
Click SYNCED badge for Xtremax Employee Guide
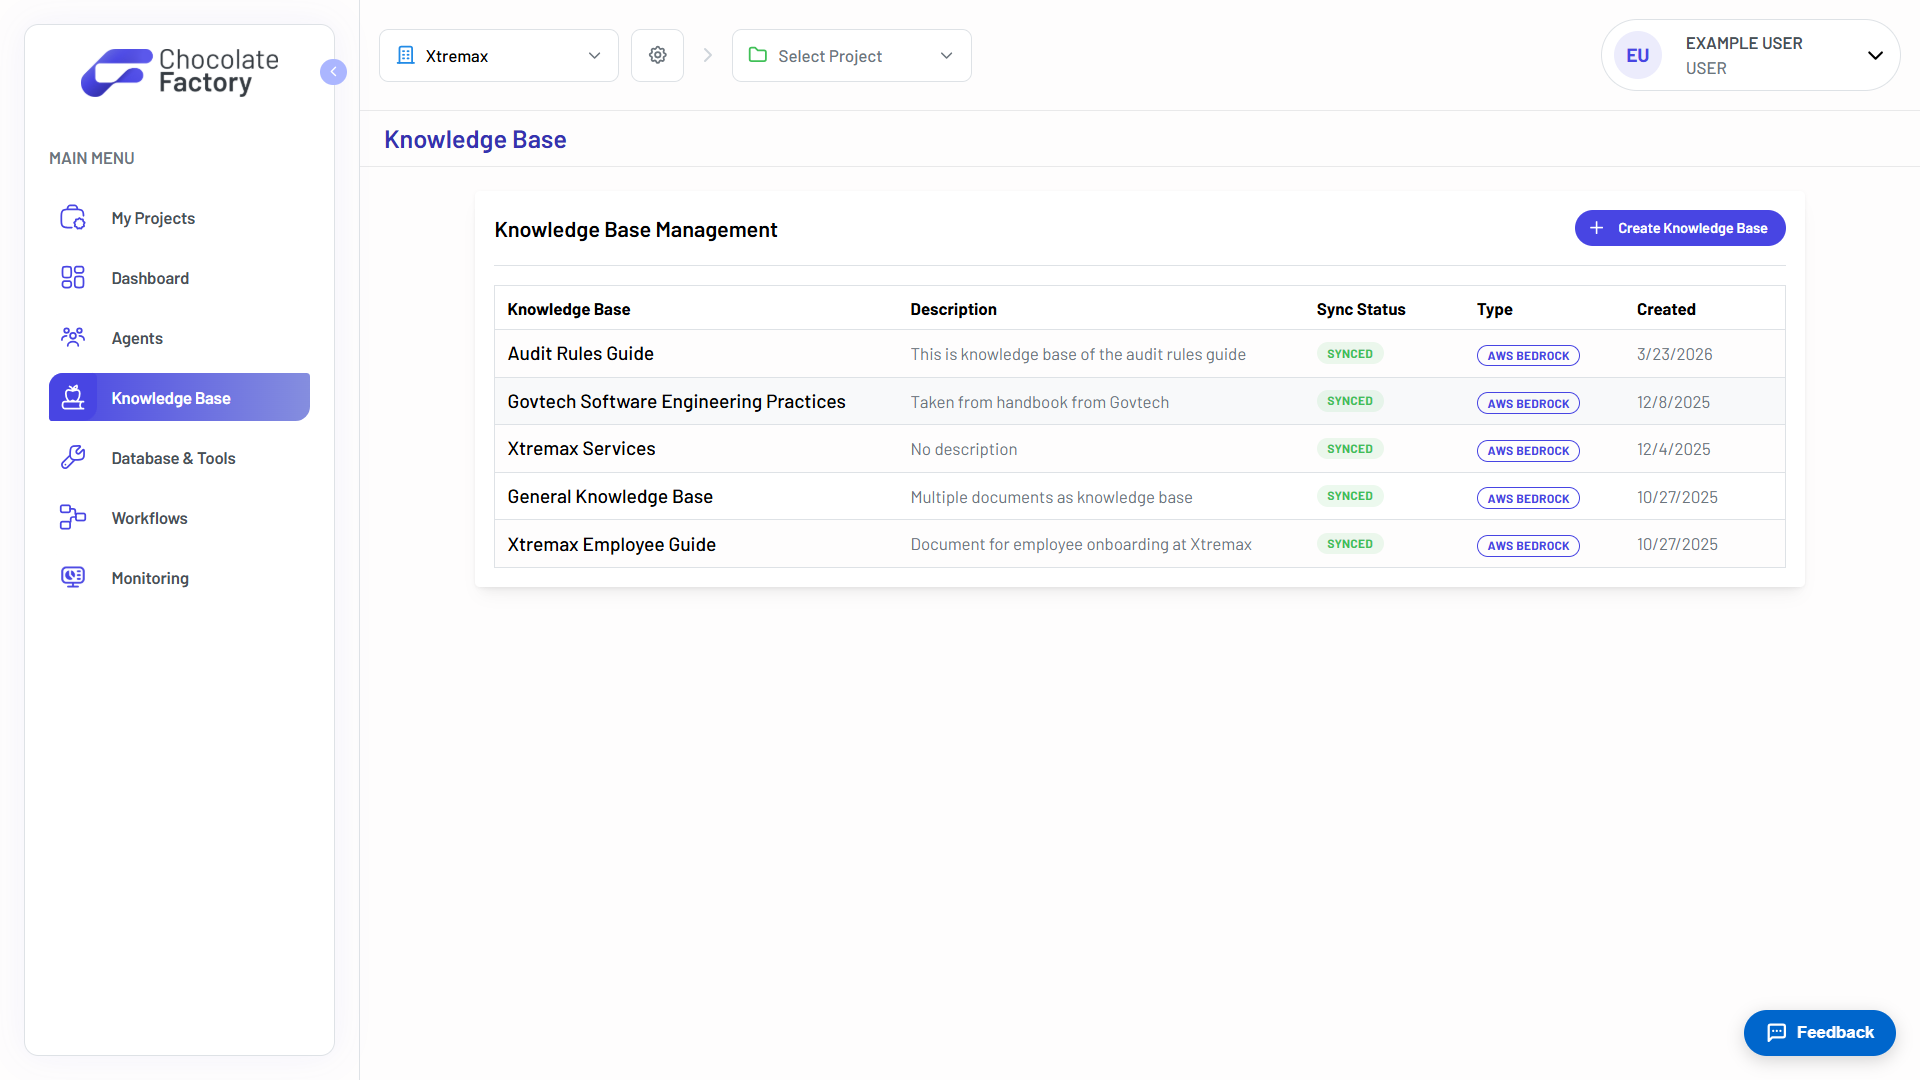pyautogui.click(x=1349, y=544)
